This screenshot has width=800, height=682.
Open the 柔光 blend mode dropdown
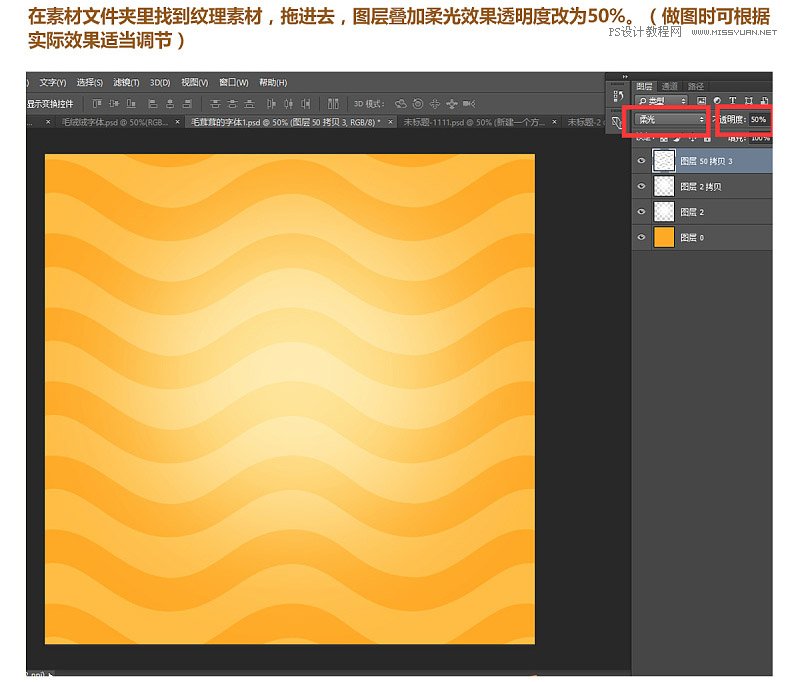pyautogui.click(x=670, y=119)
